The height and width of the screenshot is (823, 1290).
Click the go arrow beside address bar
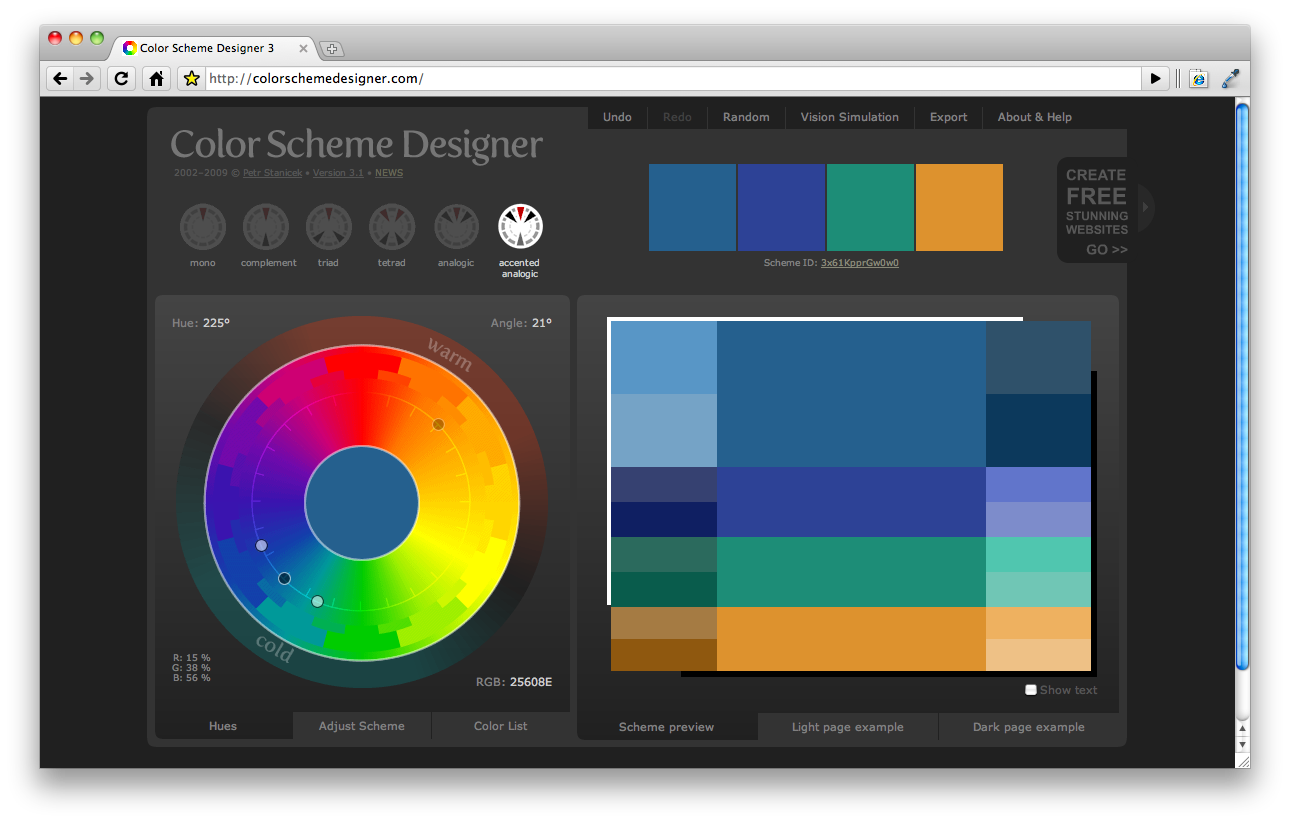(x=1156, y=78)
